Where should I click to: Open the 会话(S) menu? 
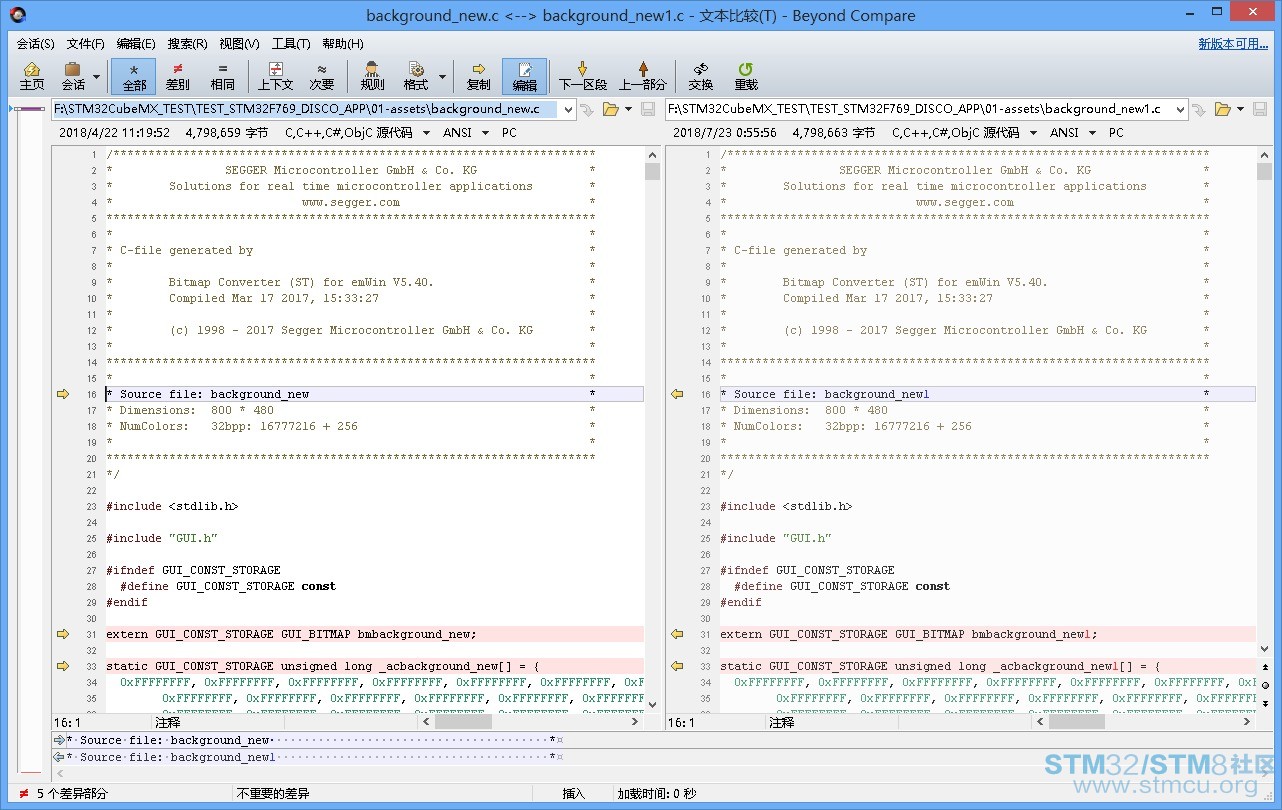pyautogui.click(x=36, y=44)
